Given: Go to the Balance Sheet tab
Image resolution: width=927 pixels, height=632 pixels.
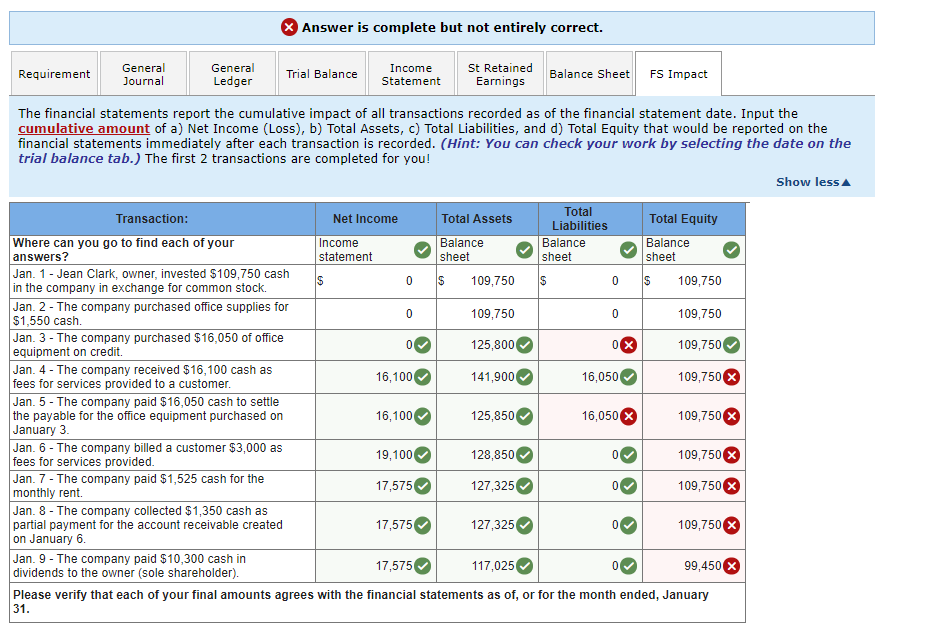Looking at the screenshot, I should pos(589,72).
